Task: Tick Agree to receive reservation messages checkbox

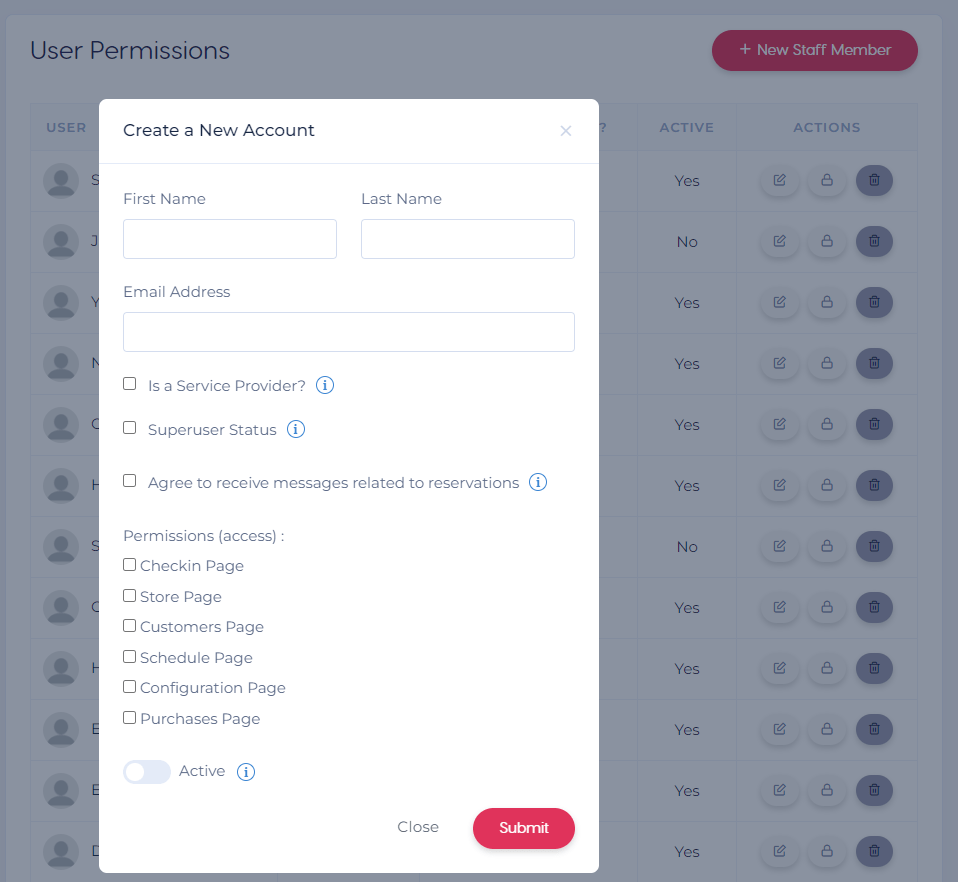Action: pyautogui.click(x=130, y=481)
